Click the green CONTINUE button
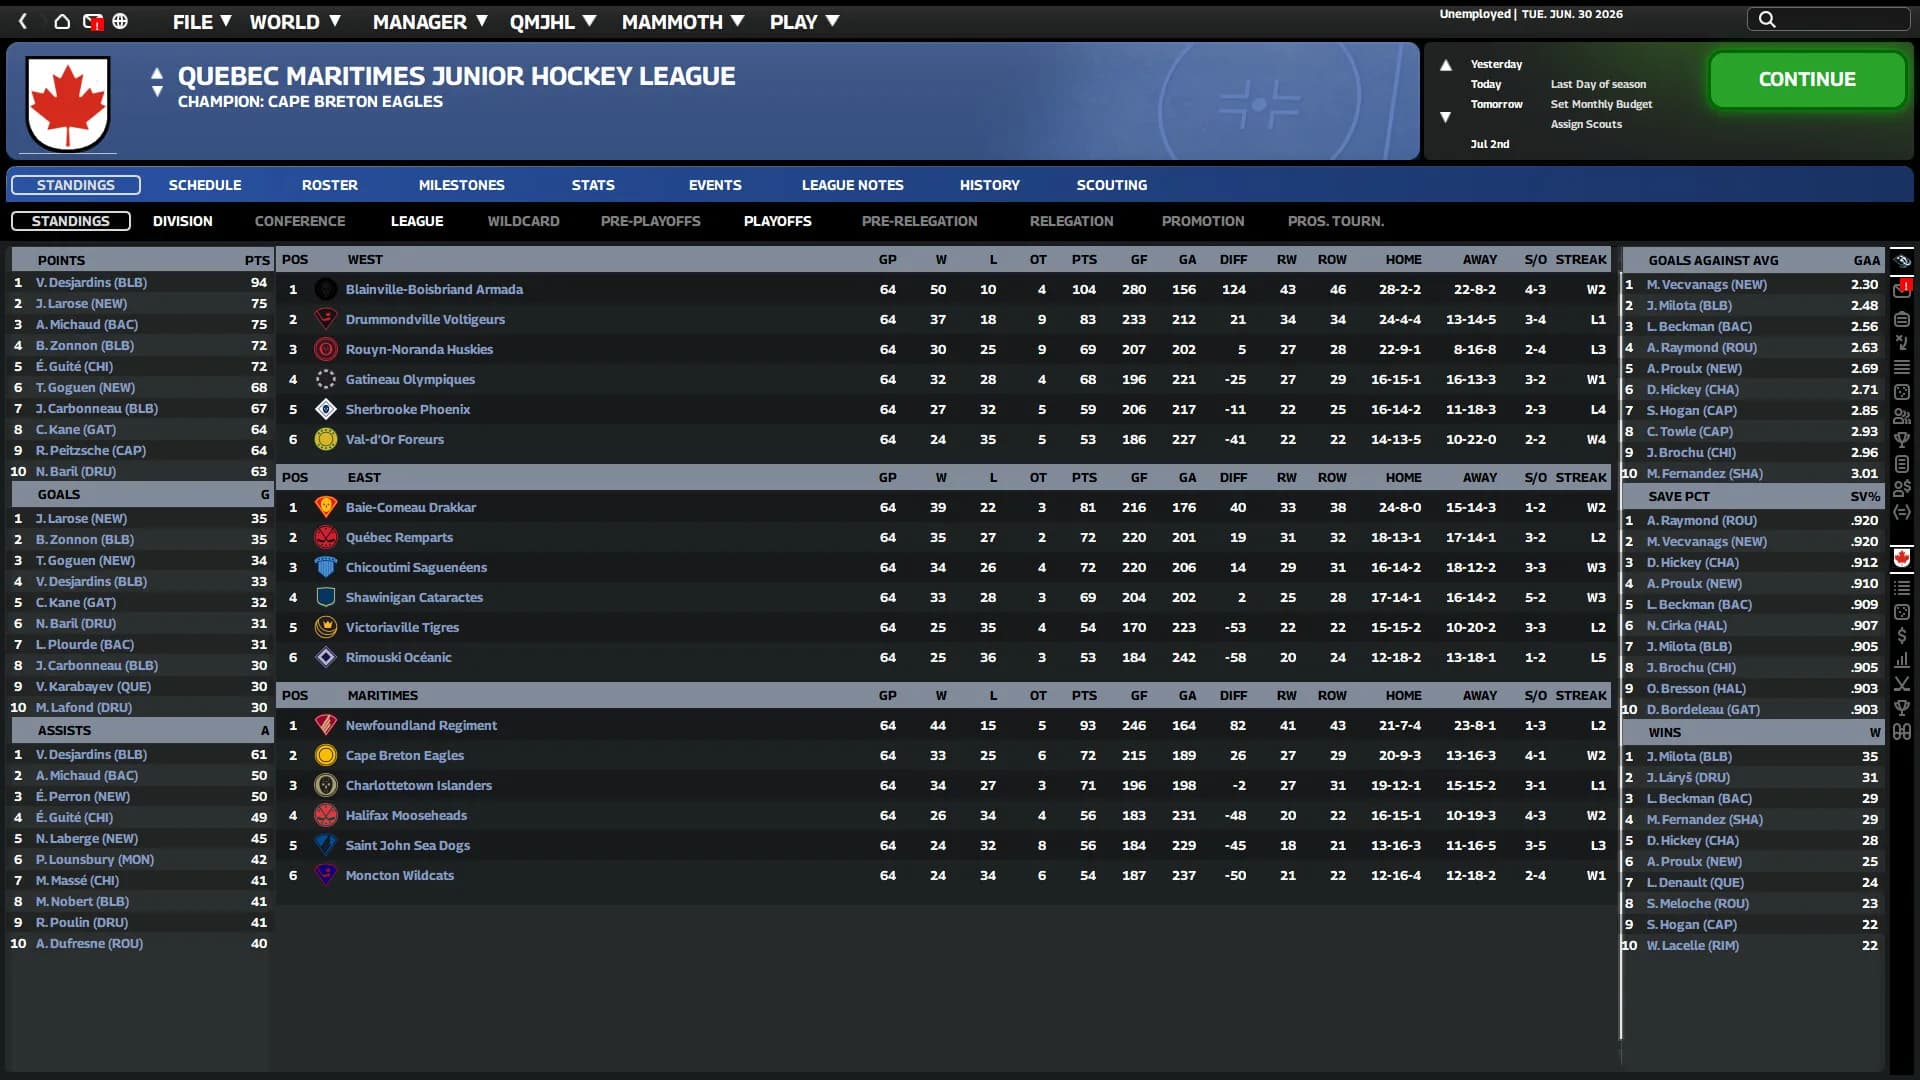Screen dimensions: 1920x1080 1807,79
